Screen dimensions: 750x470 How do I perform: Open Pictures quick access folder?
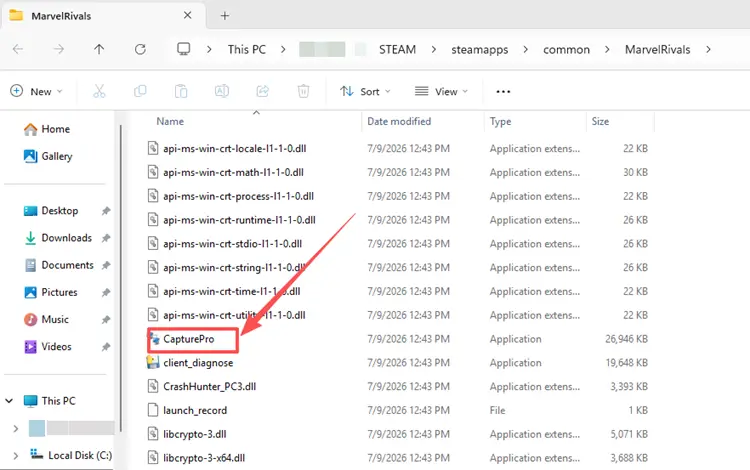click(50, 292)
